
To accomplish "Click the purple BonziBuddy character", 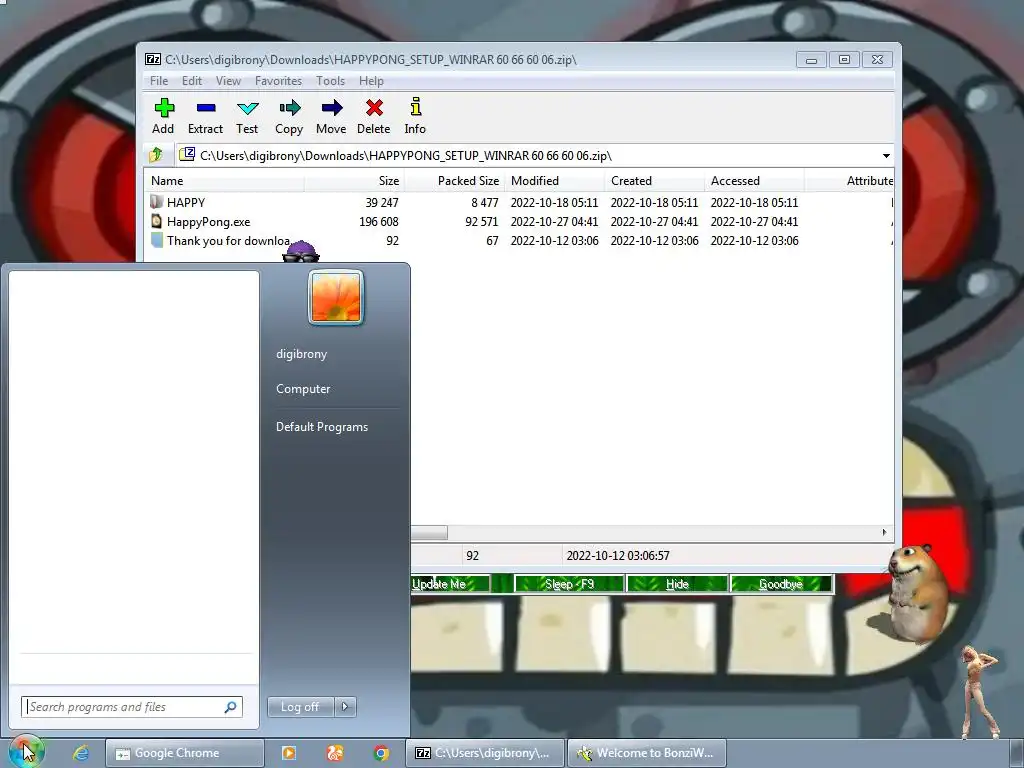I will point(300,251).
